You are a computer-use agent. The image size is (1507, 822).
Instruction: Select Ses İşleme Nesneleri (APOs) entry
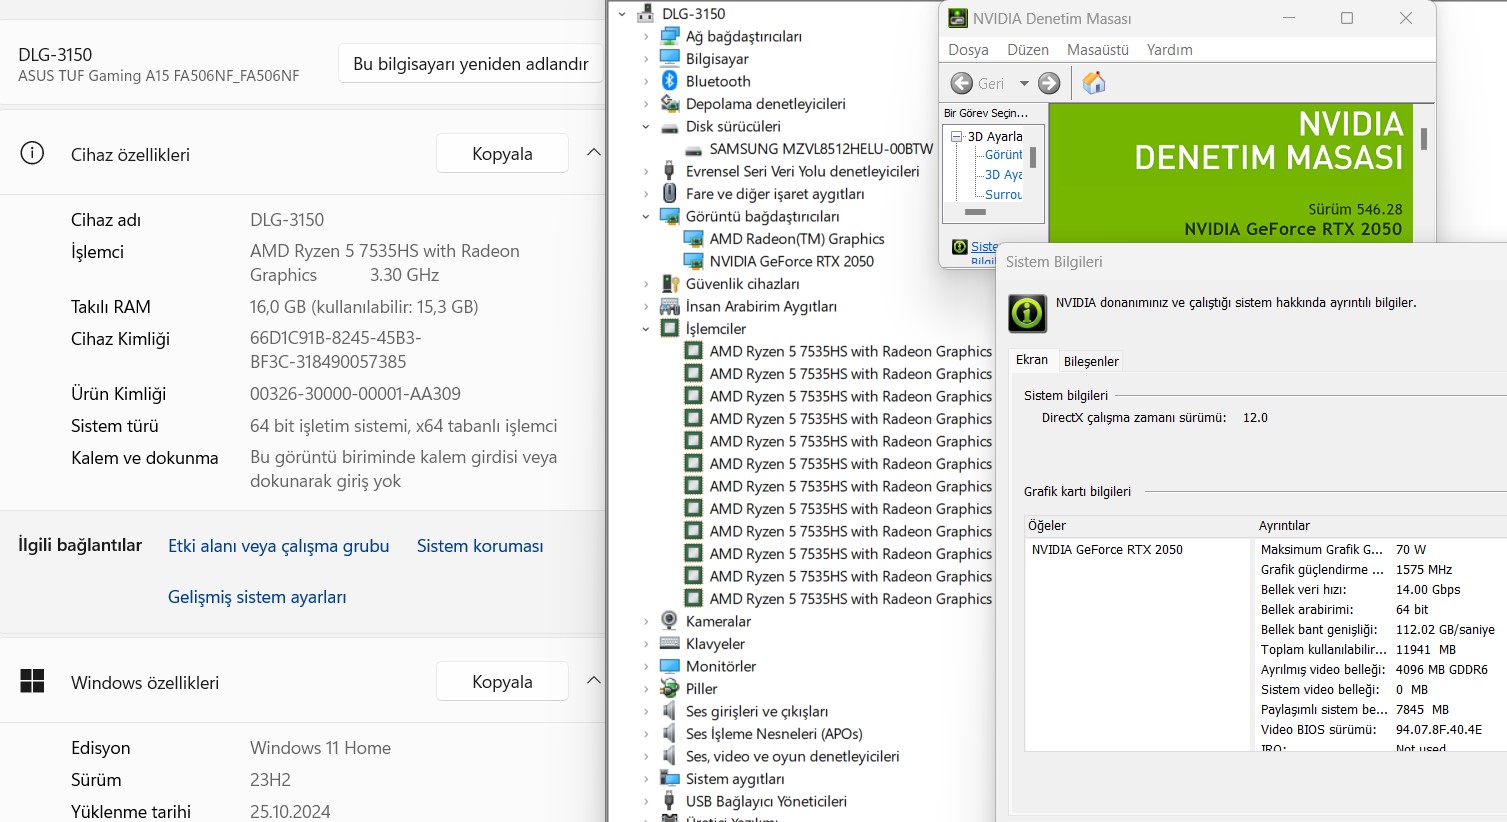pos(774,734)
